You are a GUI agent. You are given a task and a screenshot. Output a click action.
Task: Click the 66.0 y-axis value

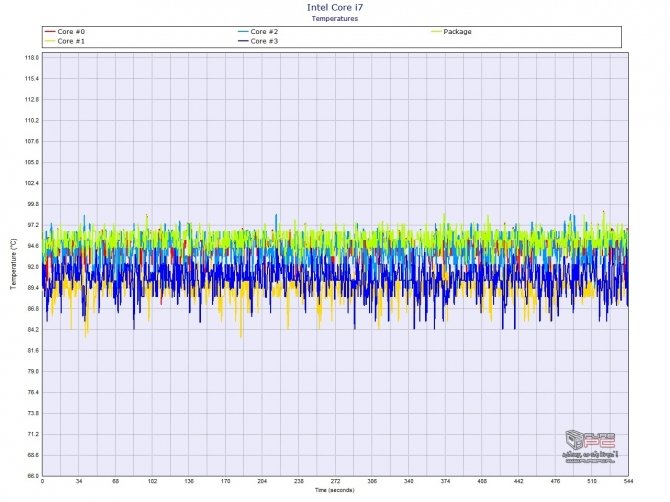(x=33, y=476)
